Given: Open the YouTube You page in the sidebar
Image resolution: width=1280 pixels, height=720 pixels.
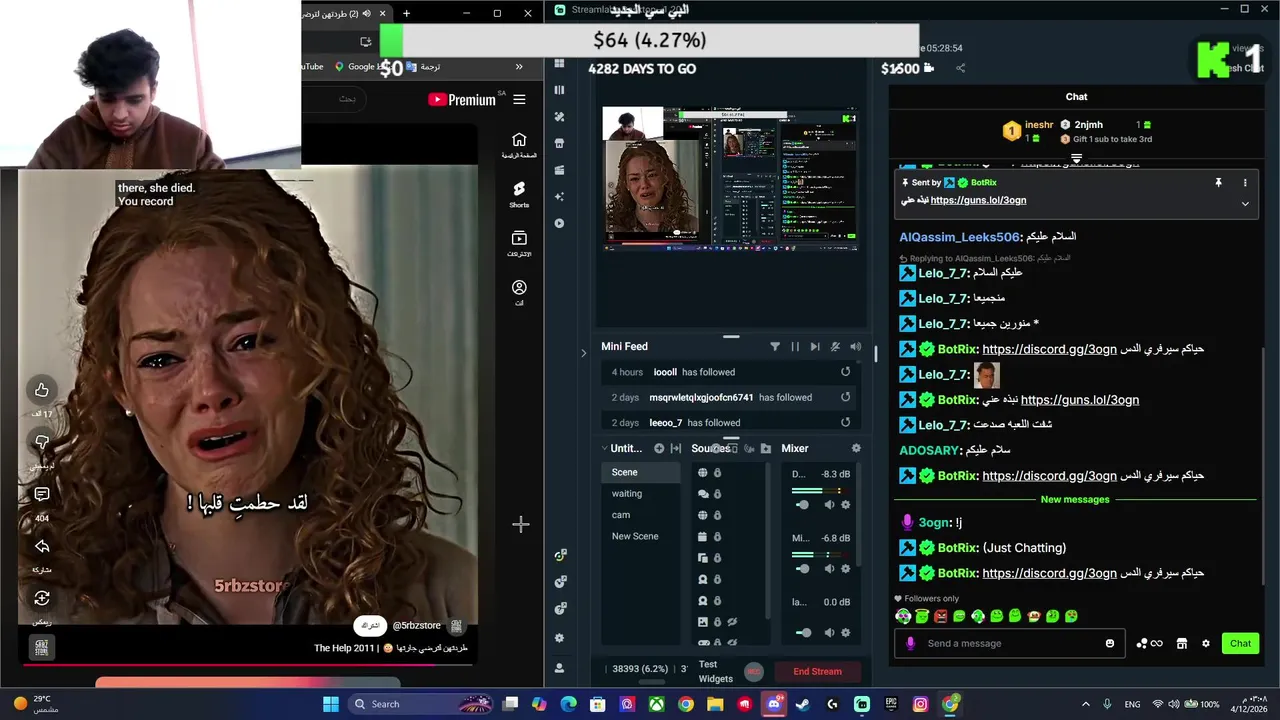Looking at the screenshot, I should 519,293.
